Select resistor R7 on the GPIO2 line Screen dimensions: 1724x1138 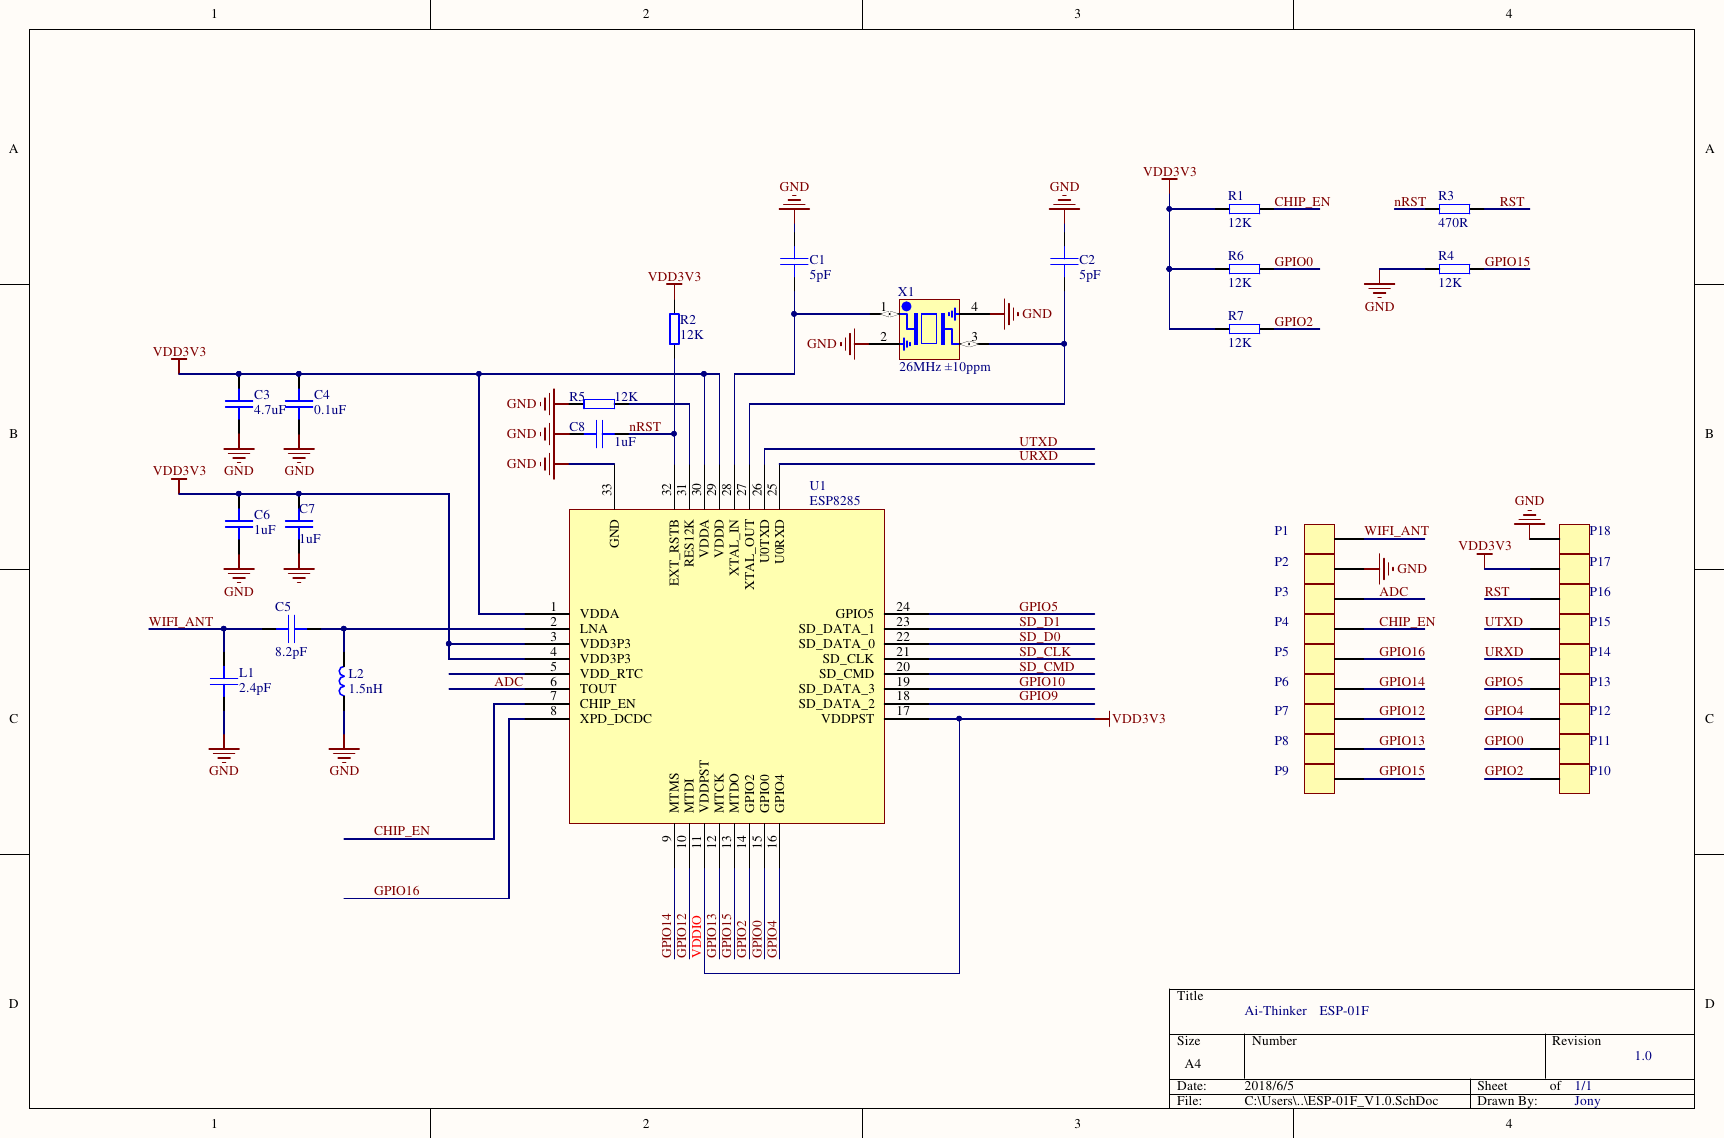click(x=1243, y=329)
